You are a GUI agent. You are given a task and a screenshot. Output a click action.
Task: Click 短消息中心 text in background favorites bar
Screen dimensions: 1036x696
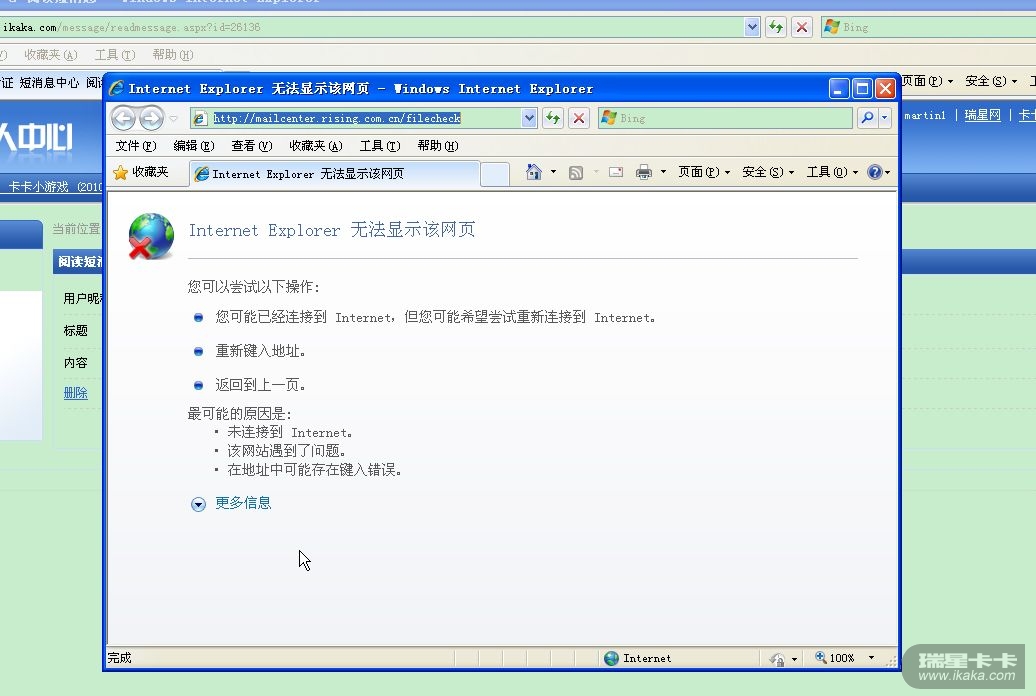click(x=49, y=83)
